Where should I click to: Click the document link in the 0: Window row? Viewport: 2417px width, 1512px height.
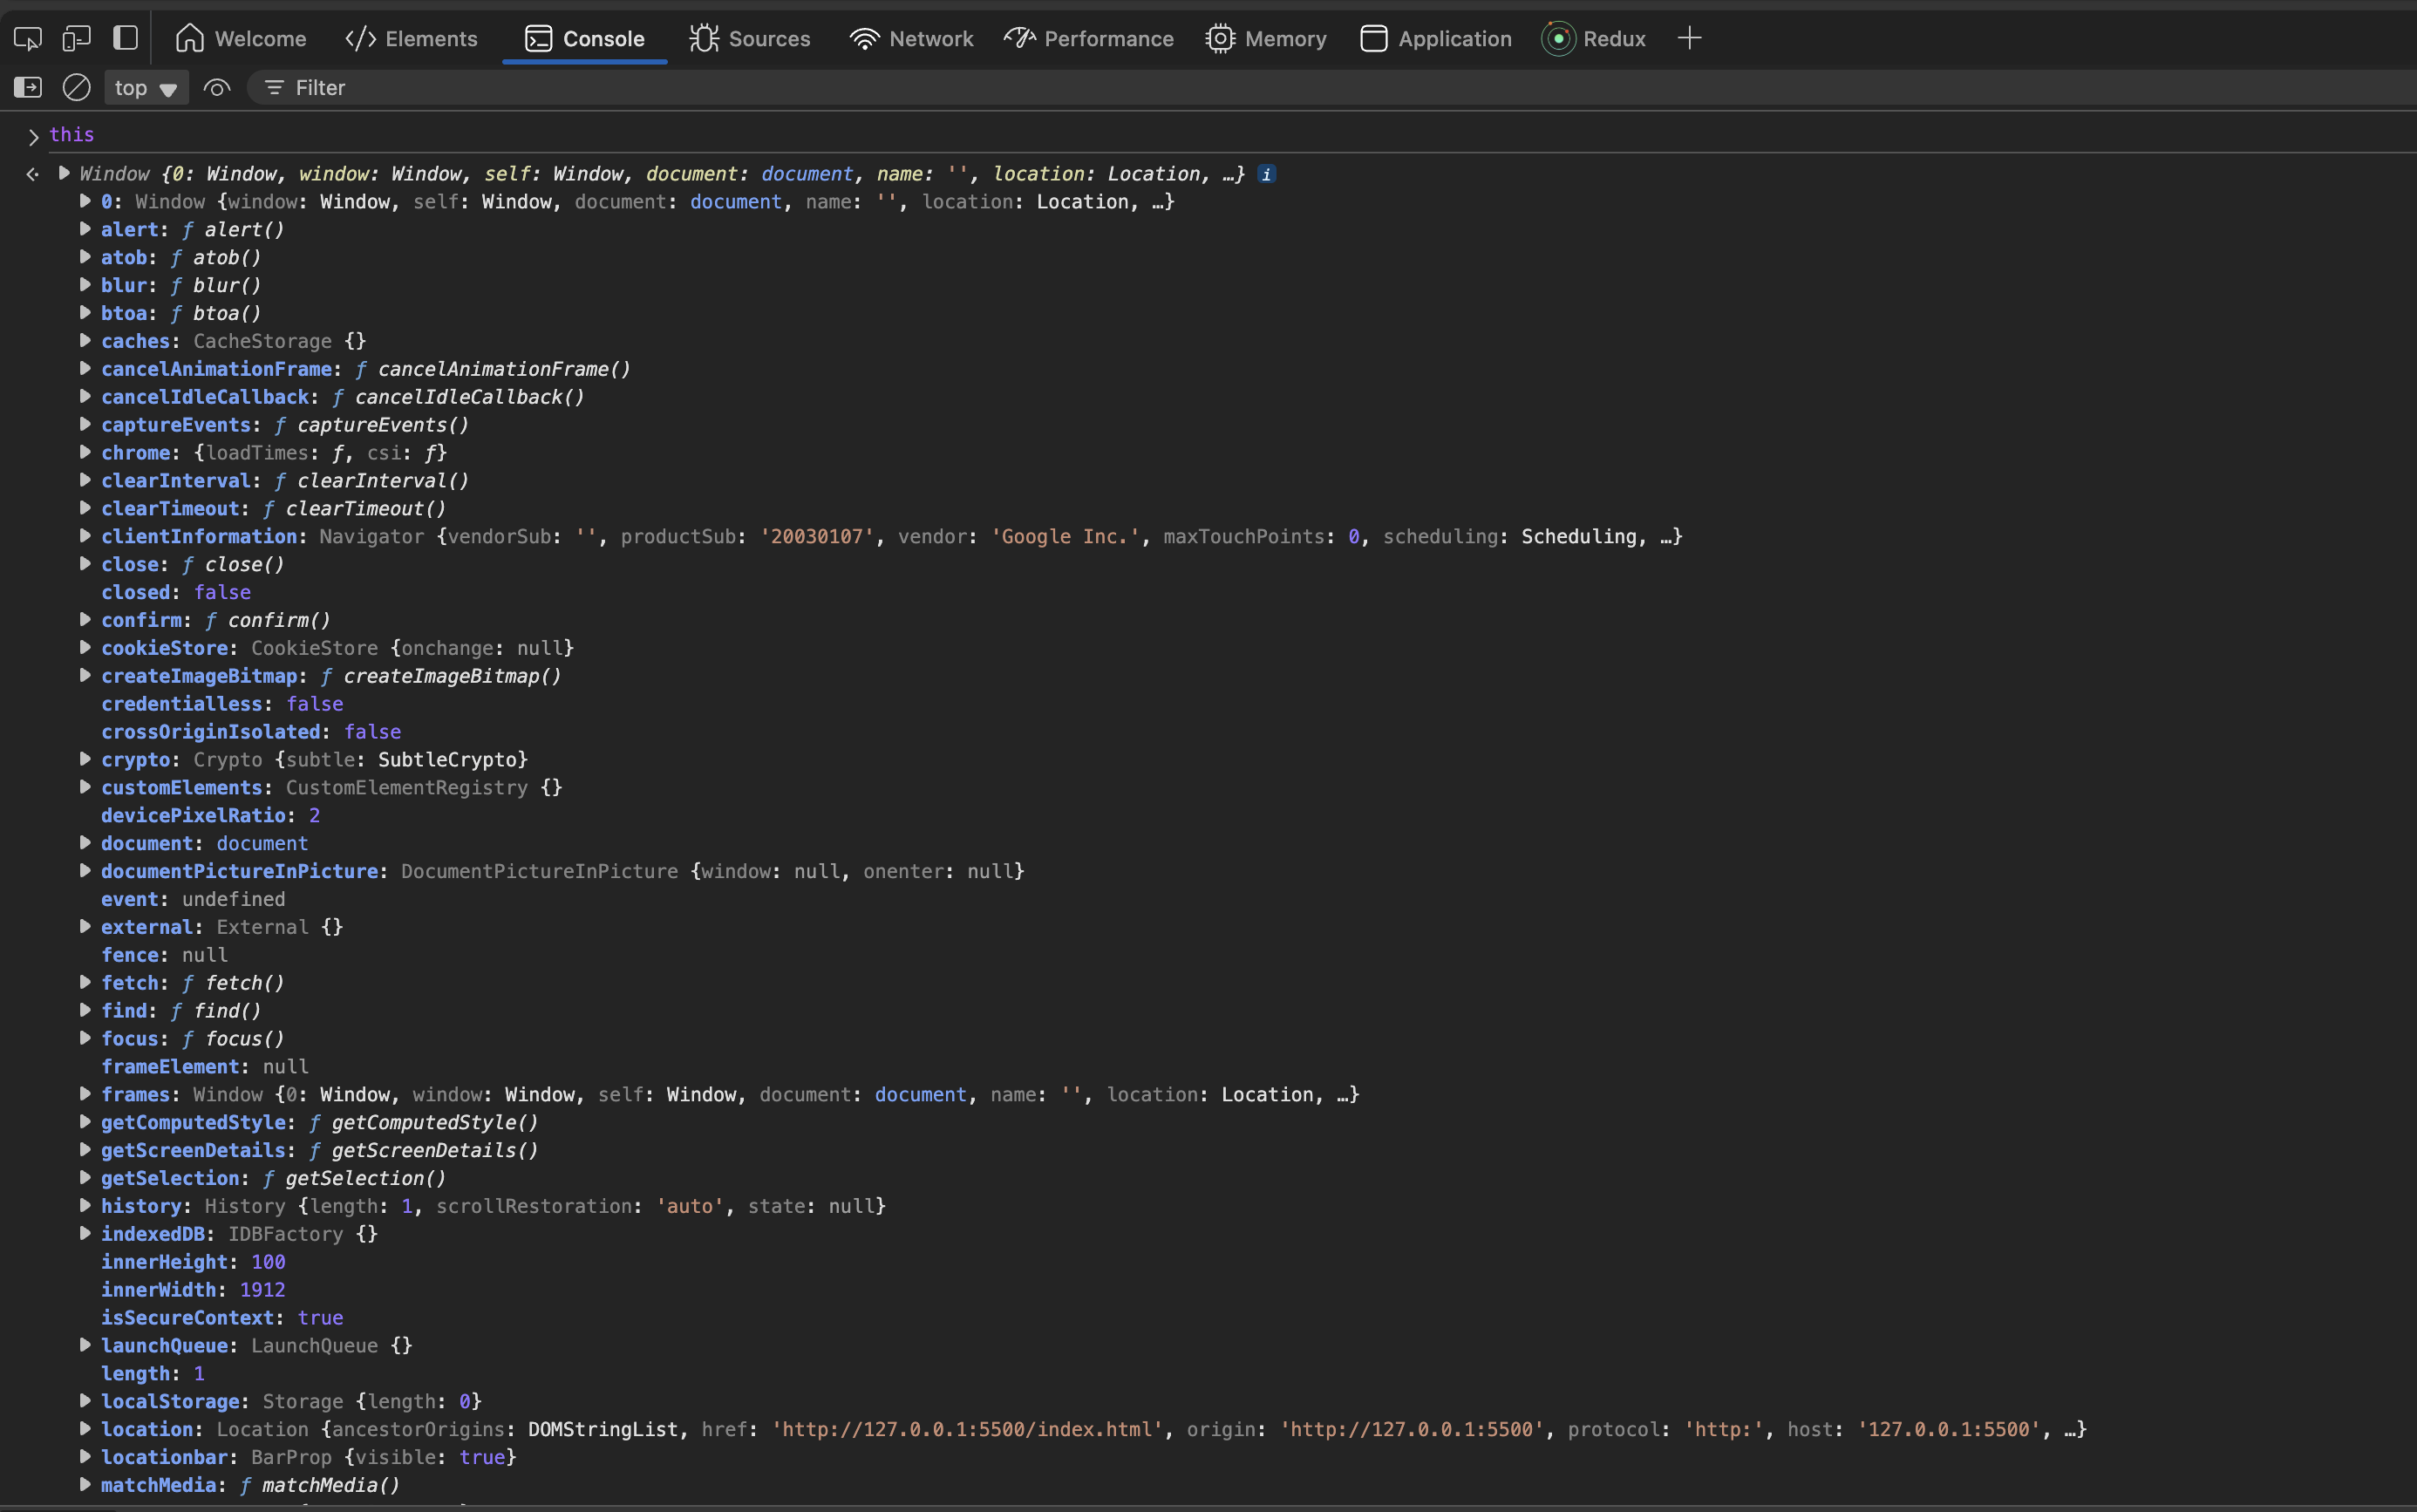coord(736,202)
